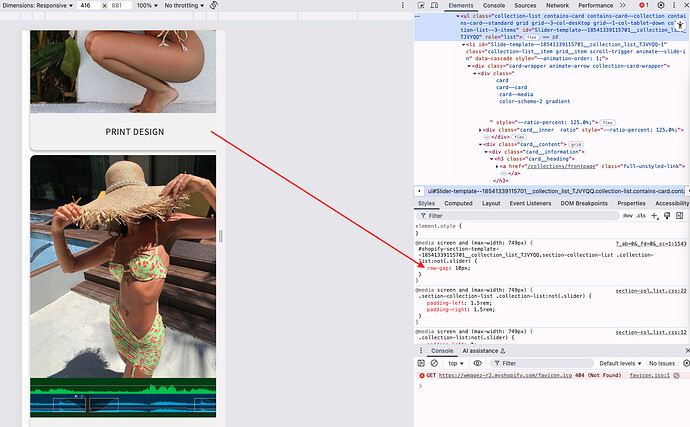The image size is (690, 427).
Task: Collapse the card-wrapper div arrow
Action: tap(469, 66)
